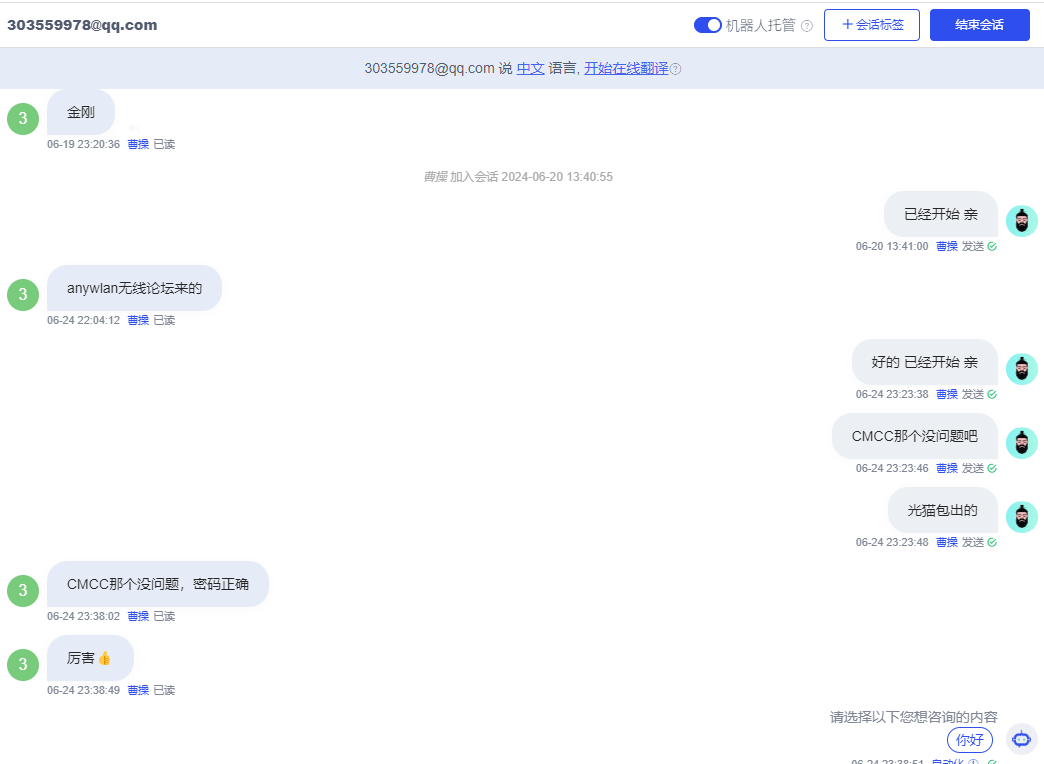Click timestamp 06-24 23:38:02

click(83, 616)
